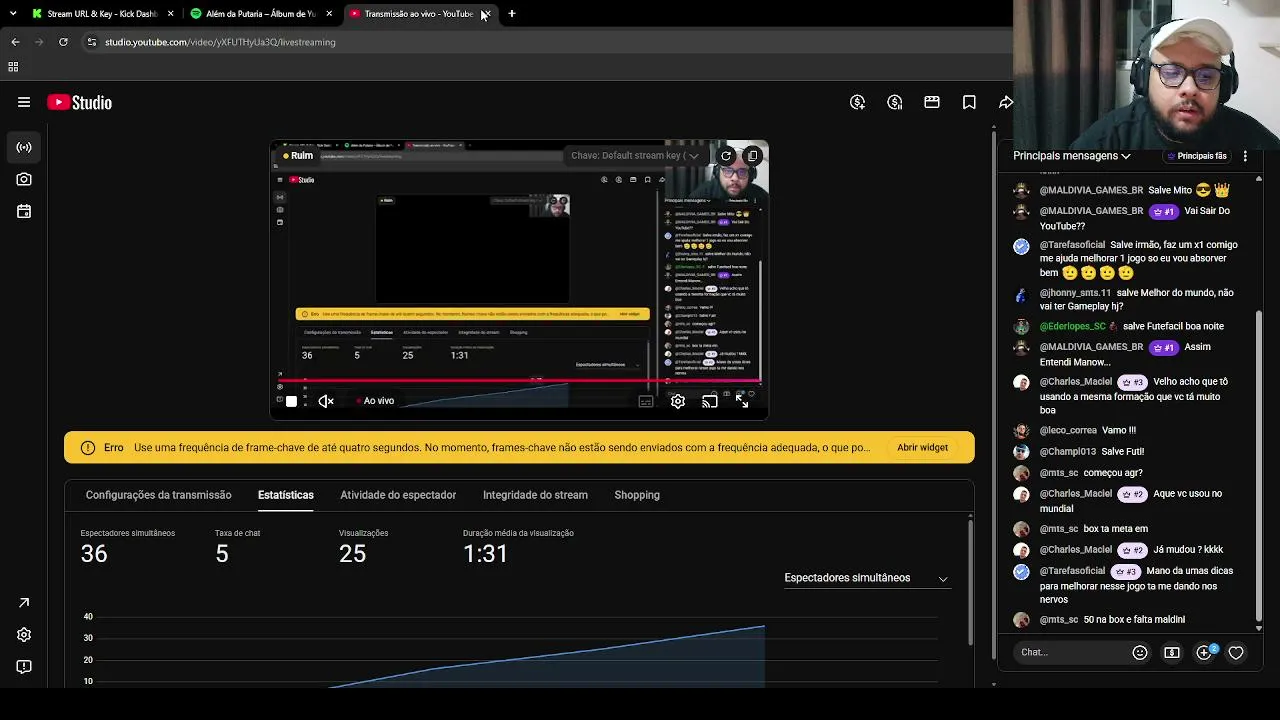
Task: Click the browser address bar URL
Action: (220, 42)
